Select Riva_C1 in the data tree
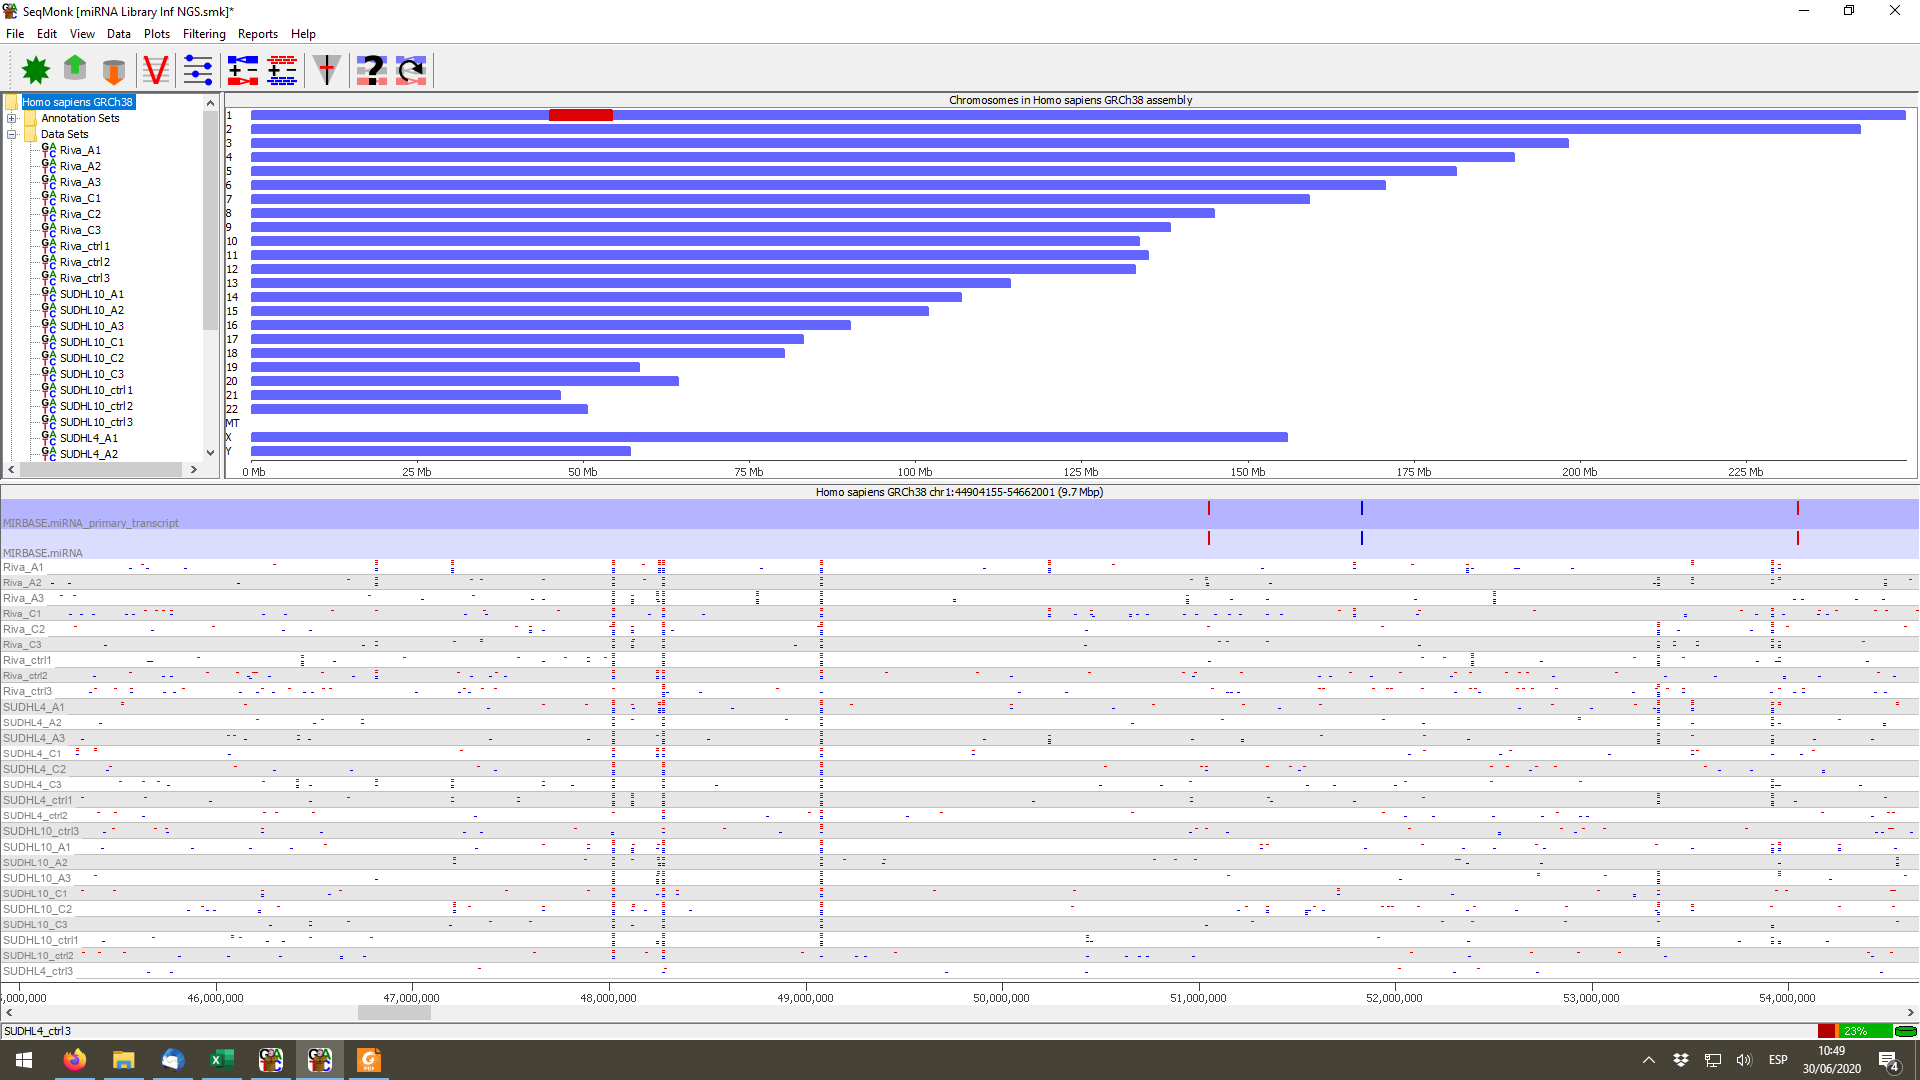Screen dimensions: 1920x1080 pos(80,198)
